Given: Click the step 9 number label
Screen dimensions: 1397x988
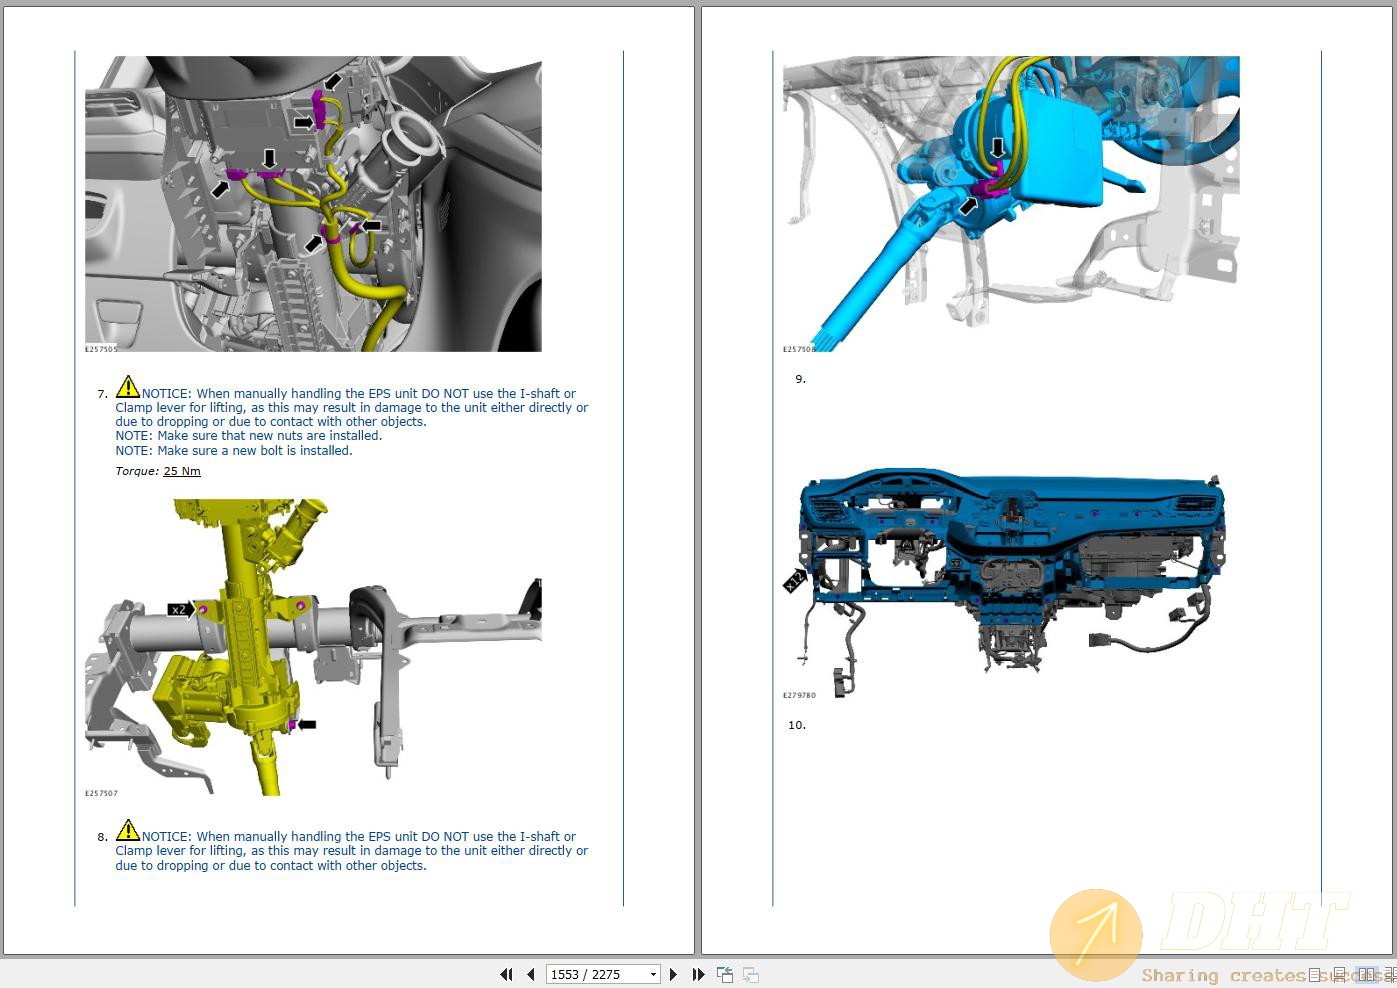Looking at the screenshot, I should [800, 379].
